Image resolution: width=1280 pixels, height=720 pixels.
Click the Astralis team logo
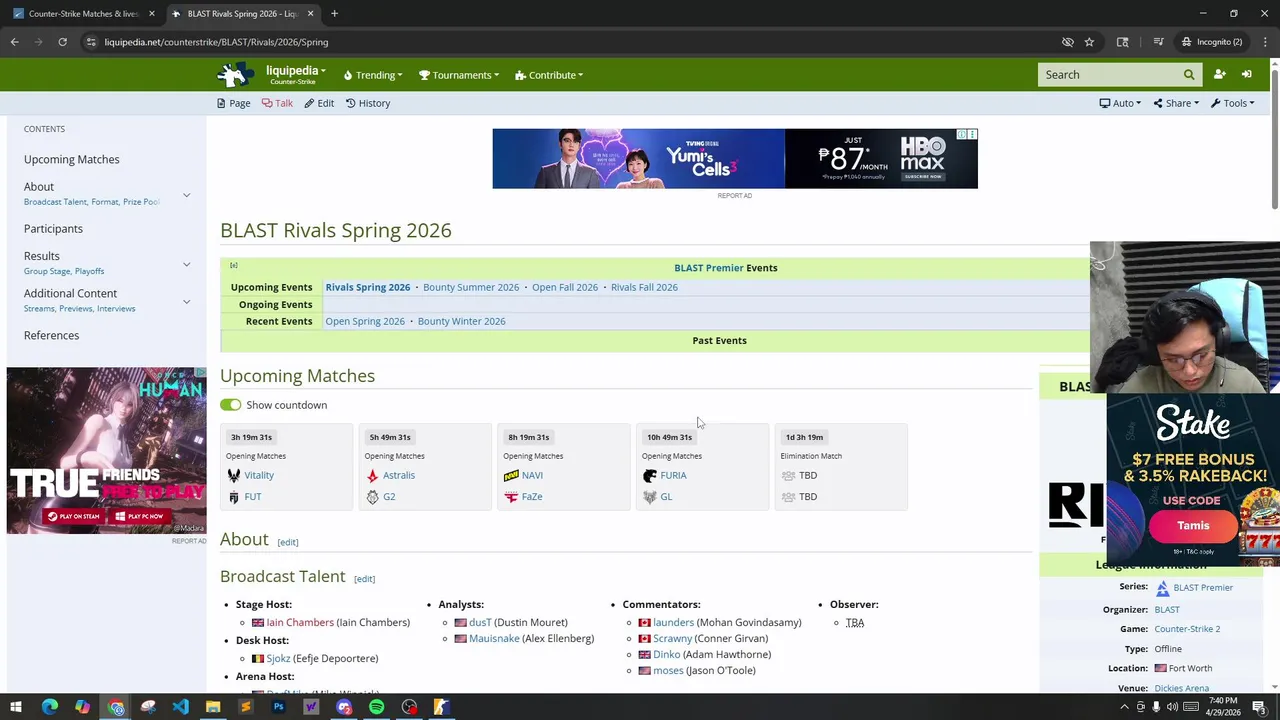point(372,475)
